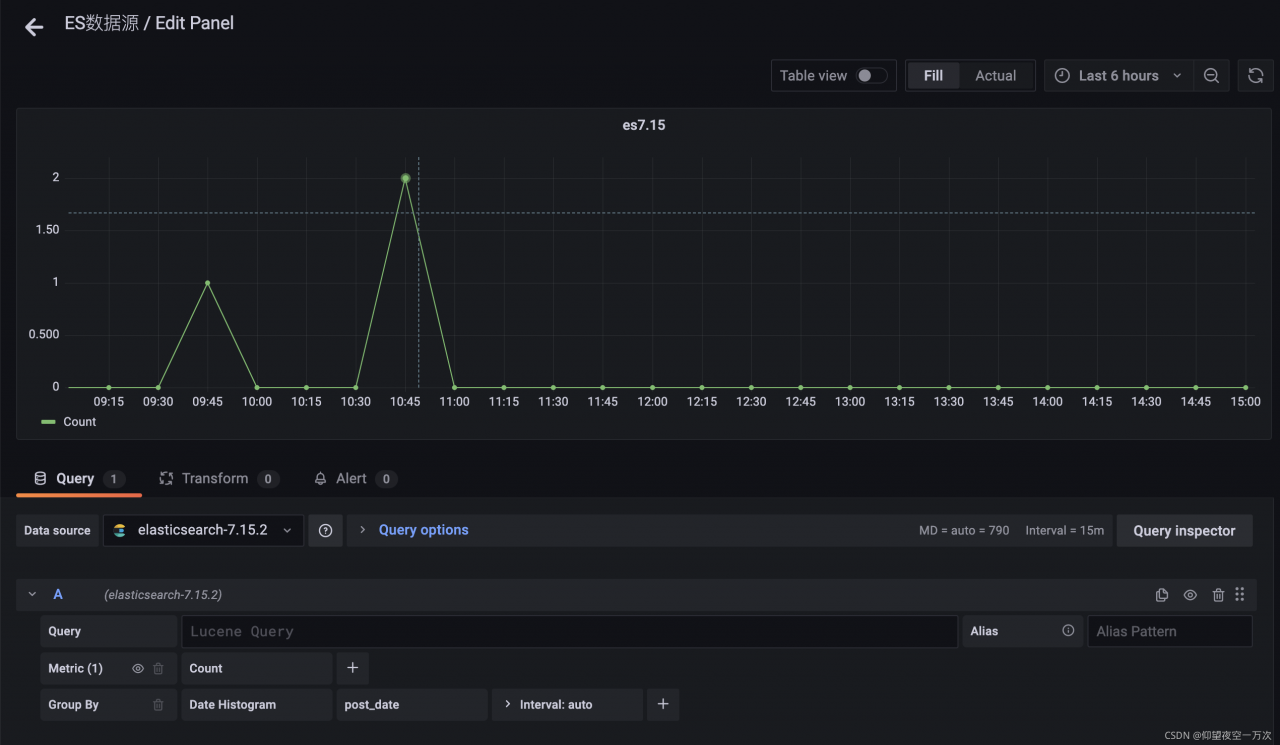This screenshot has height=745, width=1280.
Task: Open the Query inspector
Action: coord(1184,531)
